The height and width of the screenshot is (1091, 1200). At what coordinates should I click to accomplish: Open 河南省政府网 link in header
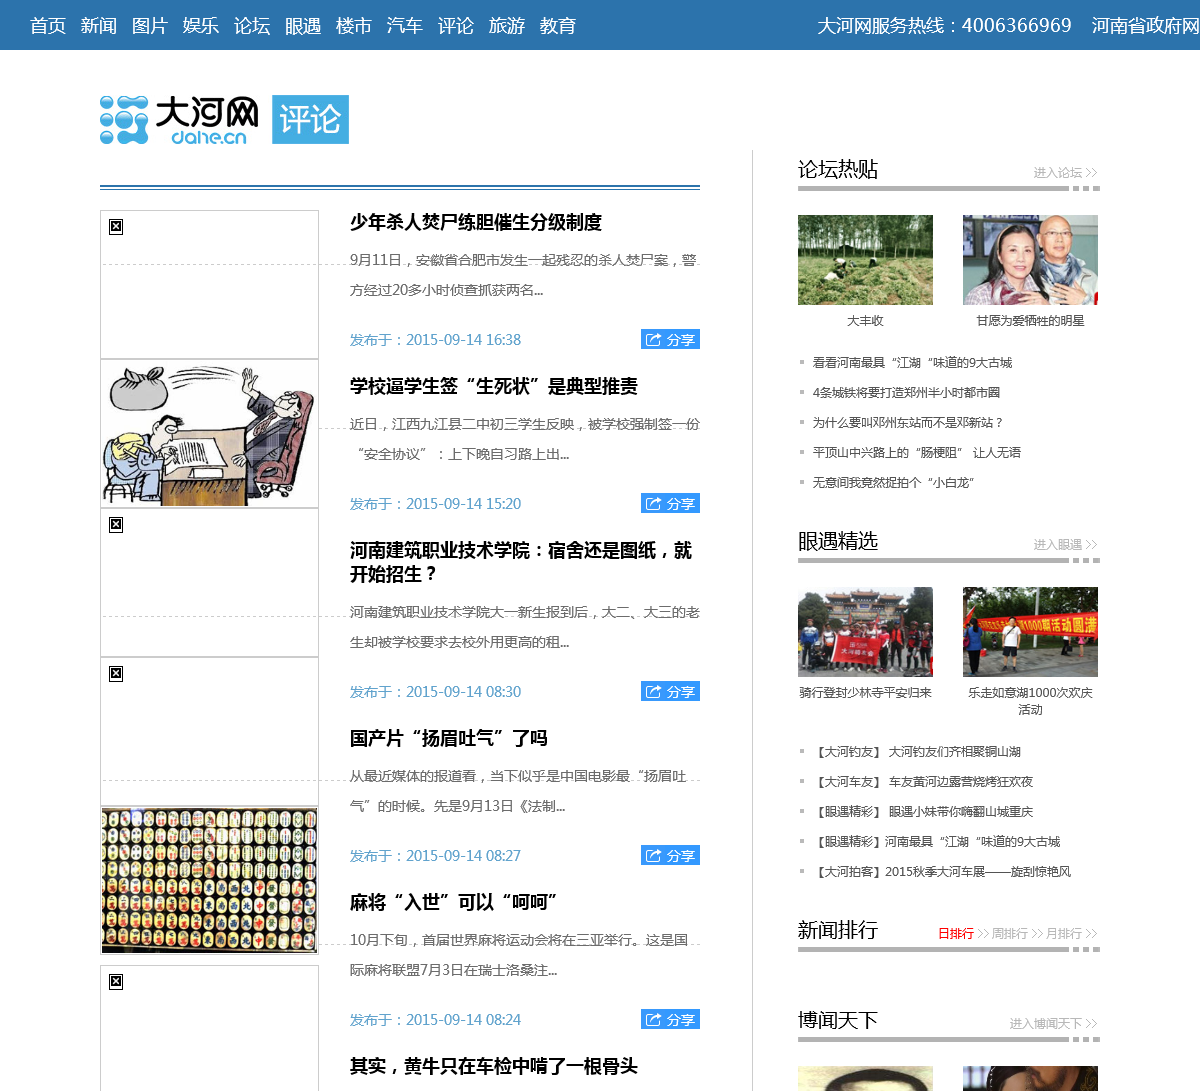click(x=1146, y=26)
